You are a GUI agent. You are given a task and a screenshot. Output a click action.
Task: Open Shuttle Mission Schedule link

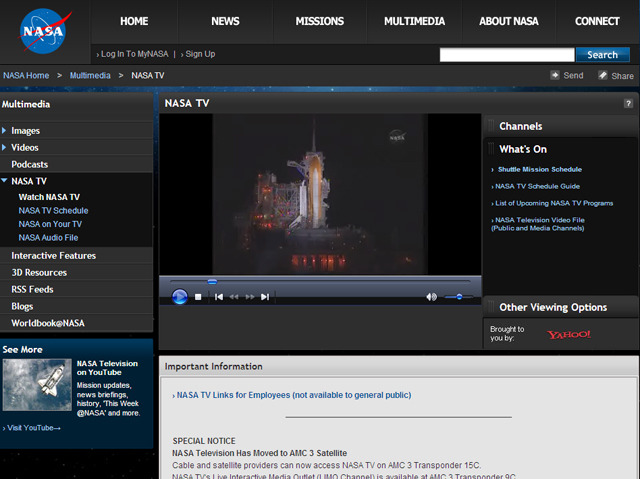click(540, 169)
